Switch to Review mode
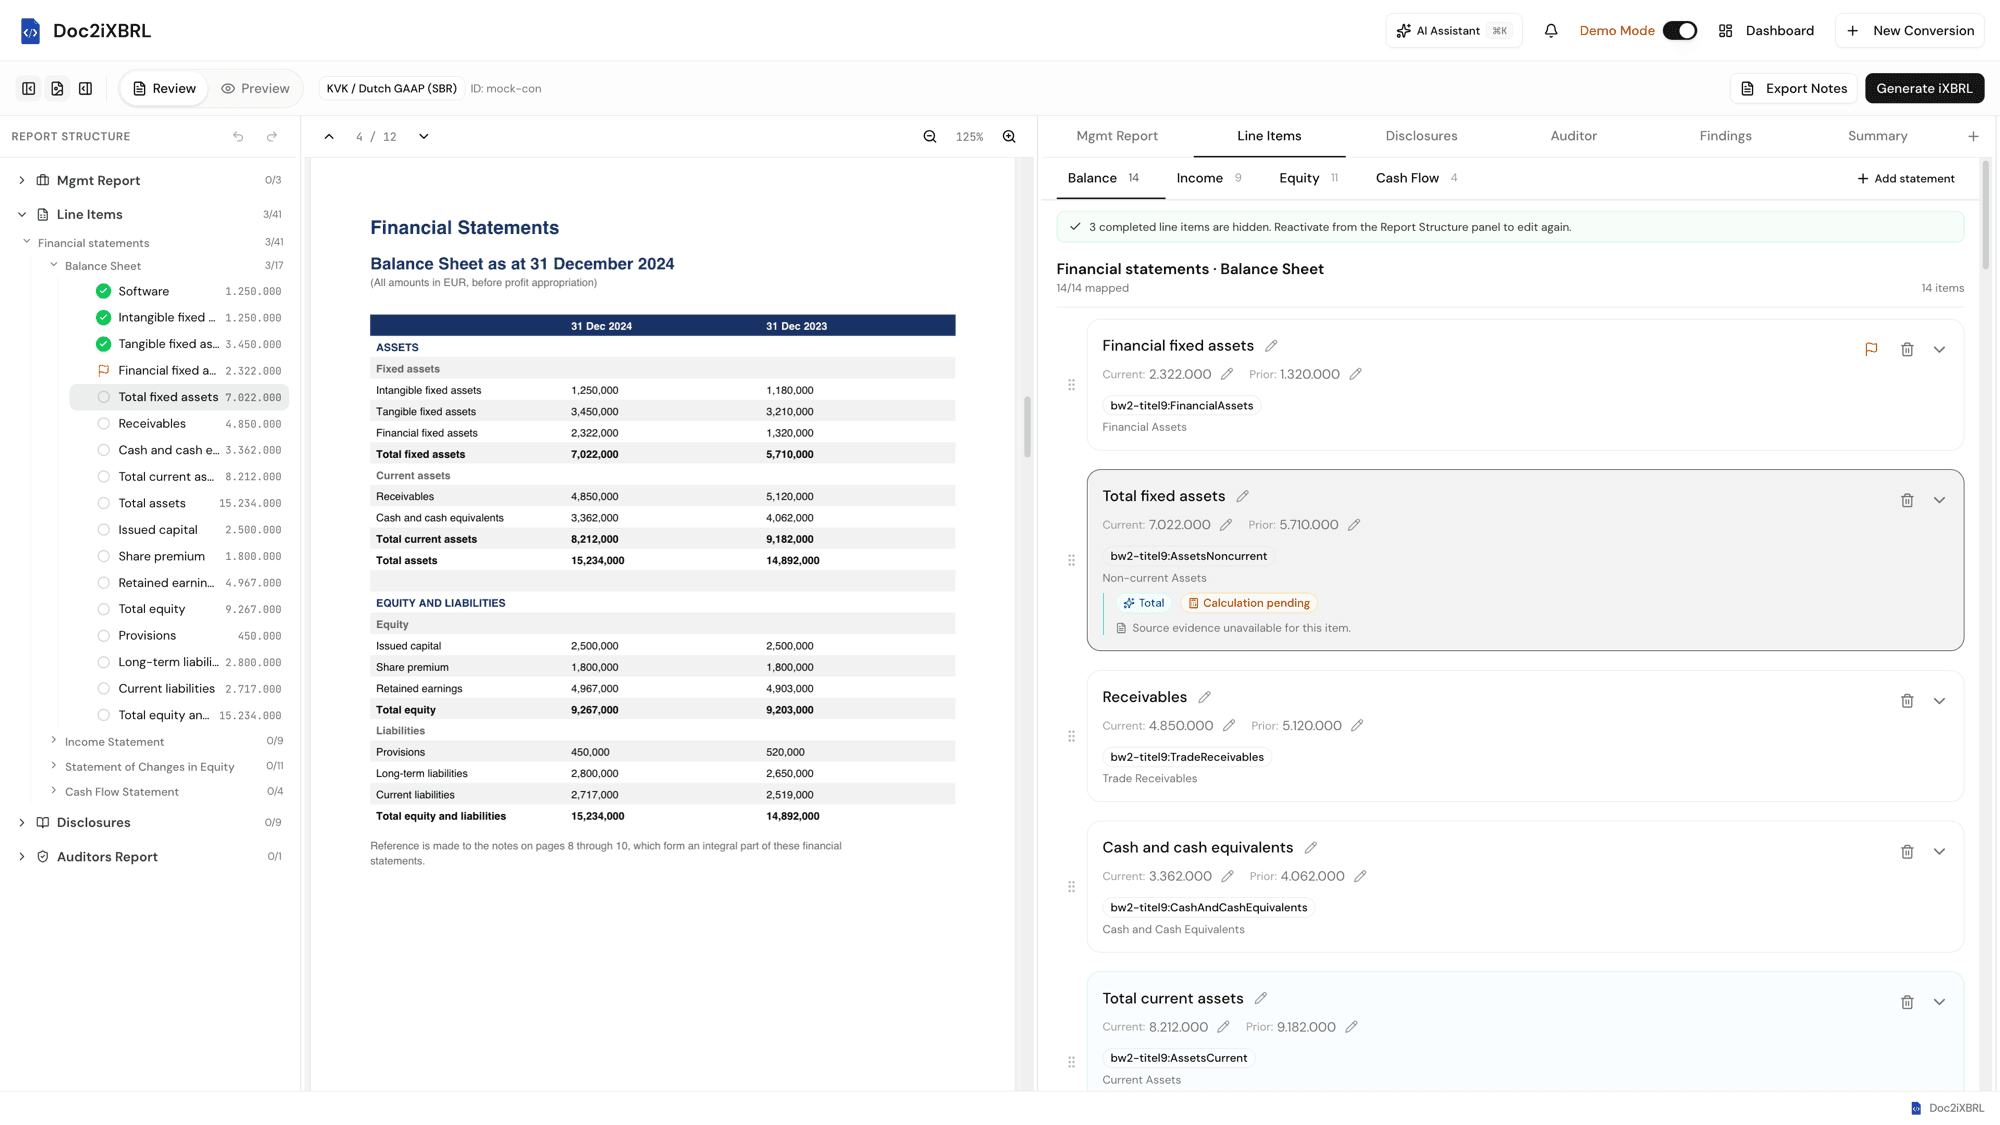Viewport: 2000px width, 1125px height. [164, 89]
